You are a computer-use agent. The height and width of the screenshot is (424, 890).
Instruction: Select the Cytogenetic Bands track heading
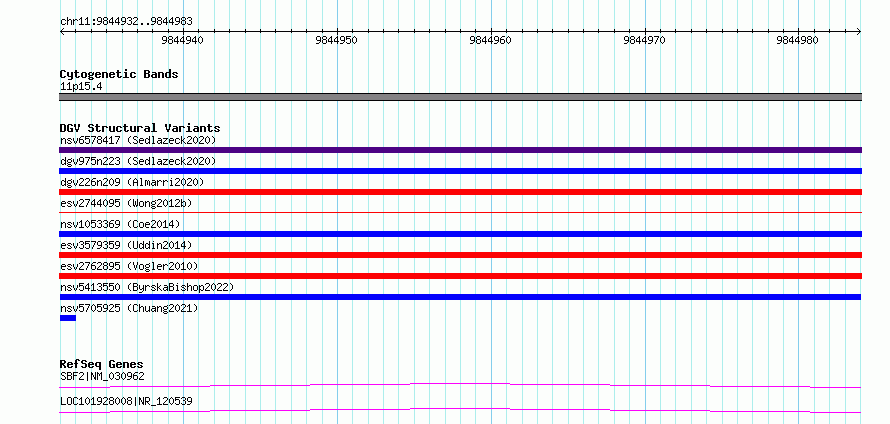click(x=119, y=74)
